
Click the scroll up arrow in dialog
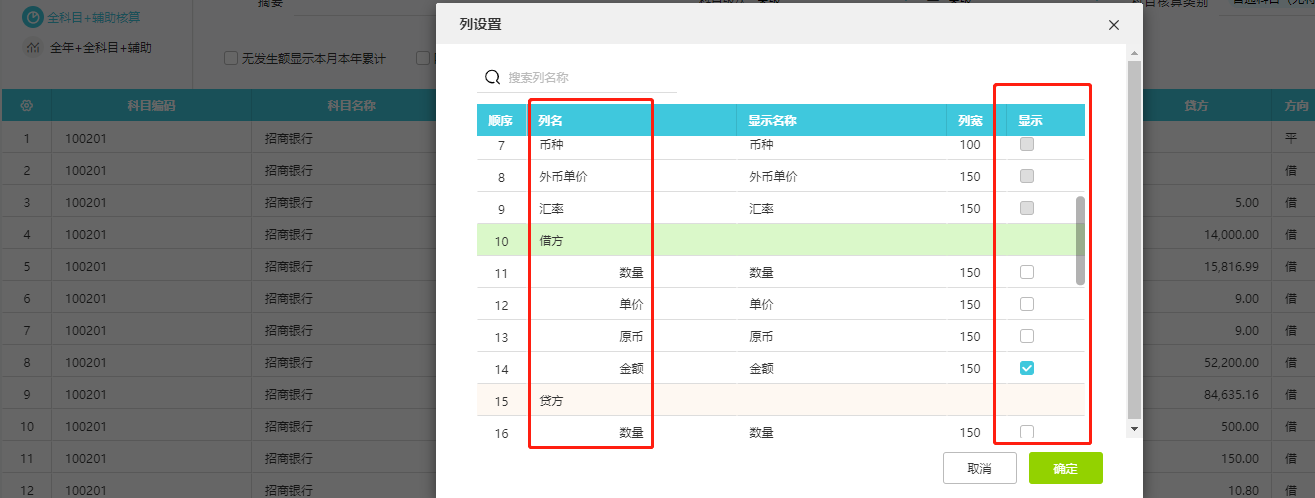click(x=1133, y=53)
